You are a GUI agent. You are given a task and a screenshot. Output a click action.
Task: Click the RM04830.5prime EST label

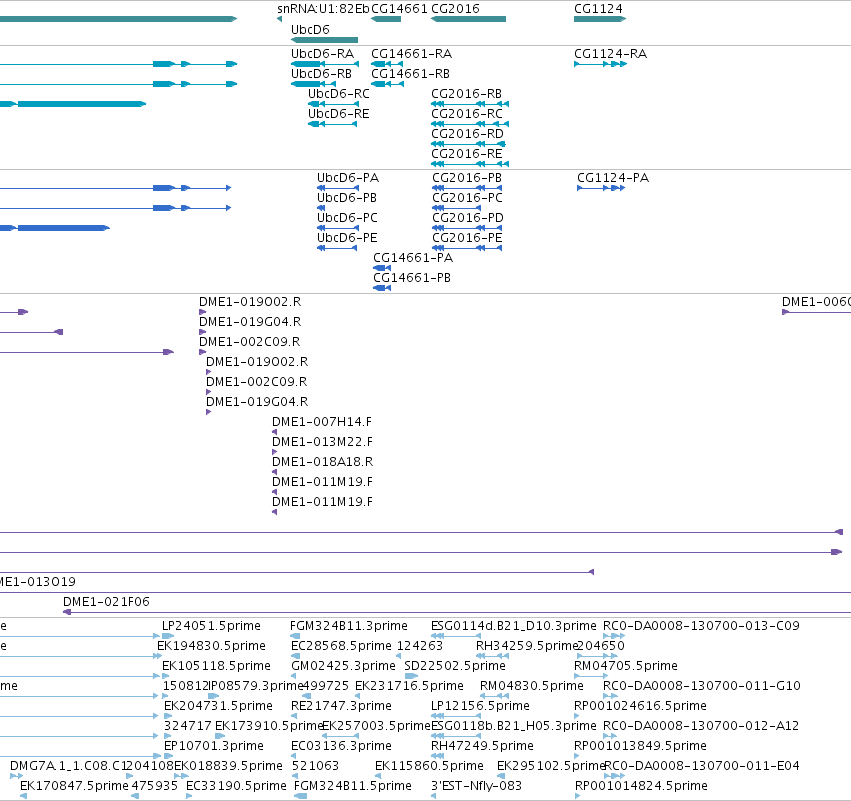[532, 686]
